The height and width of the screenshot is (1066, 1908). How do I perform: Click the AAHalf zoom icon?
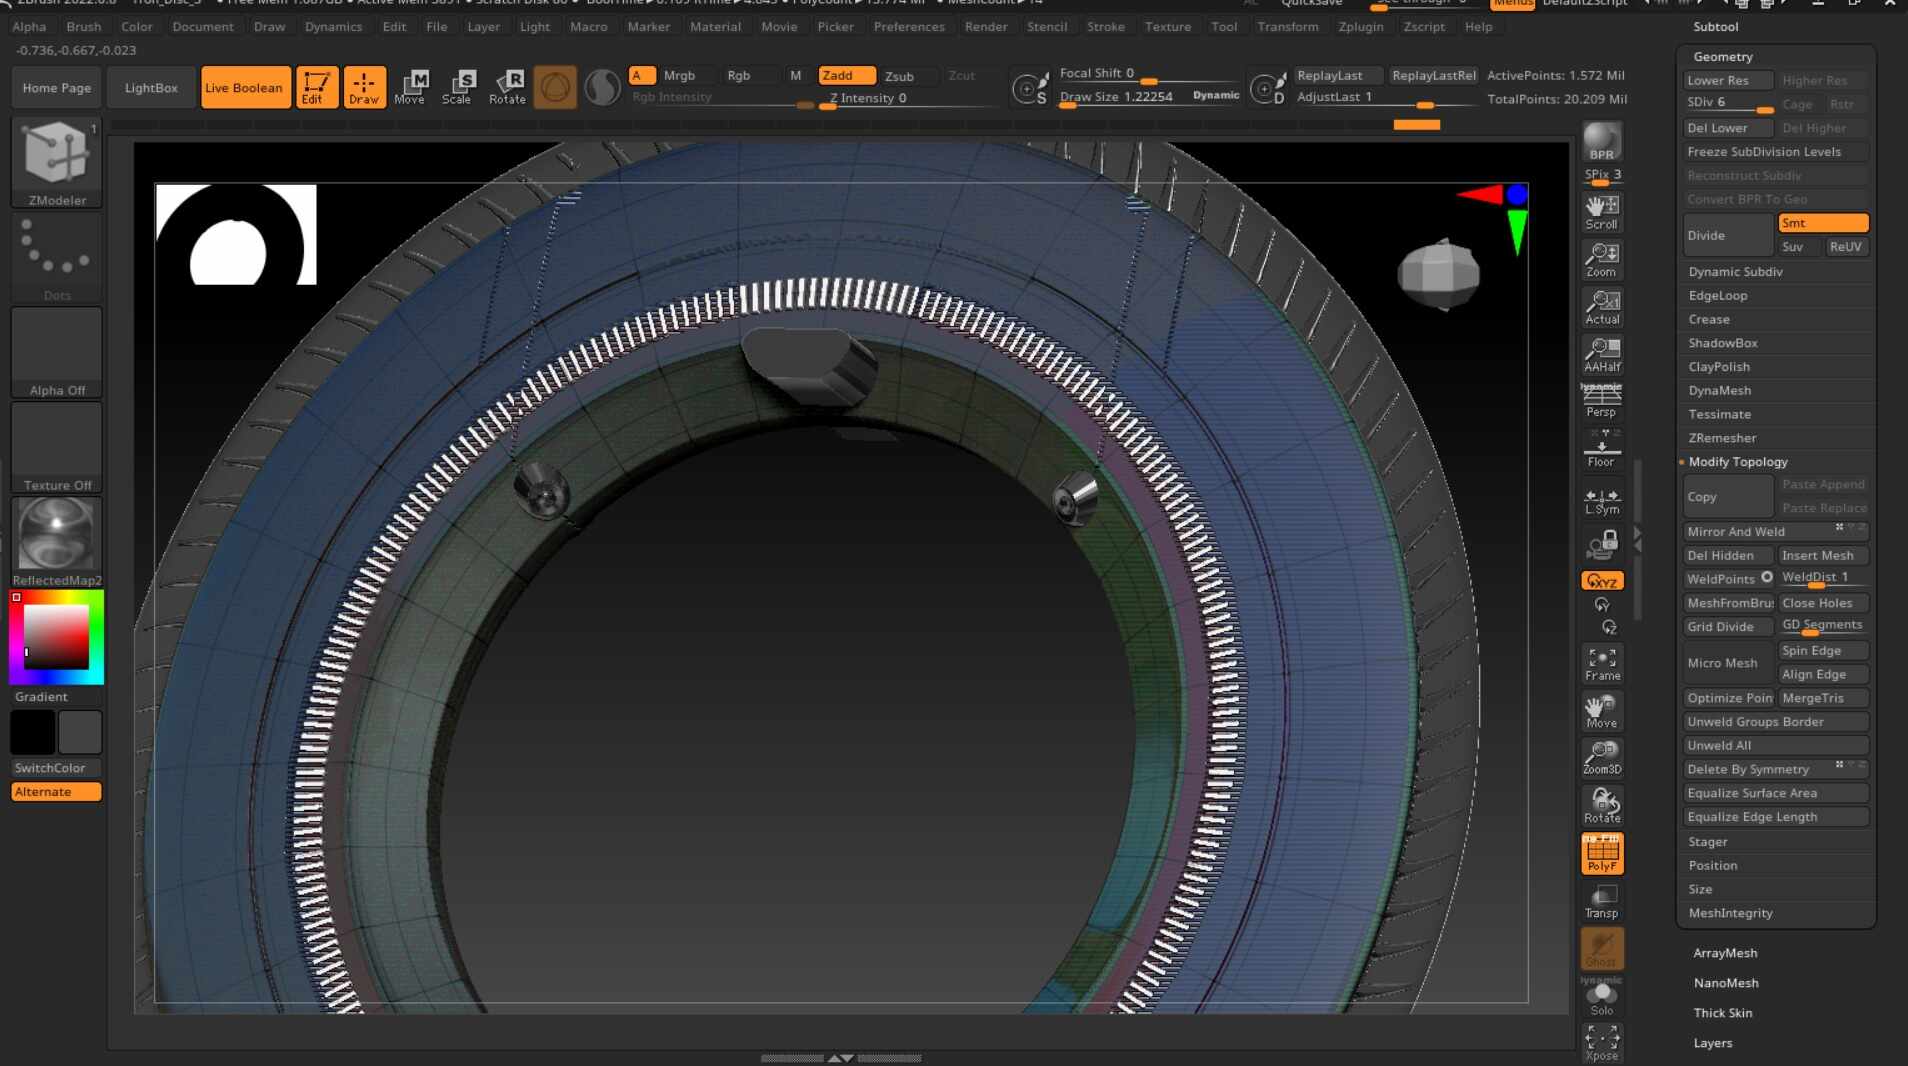pos(1601,355)
